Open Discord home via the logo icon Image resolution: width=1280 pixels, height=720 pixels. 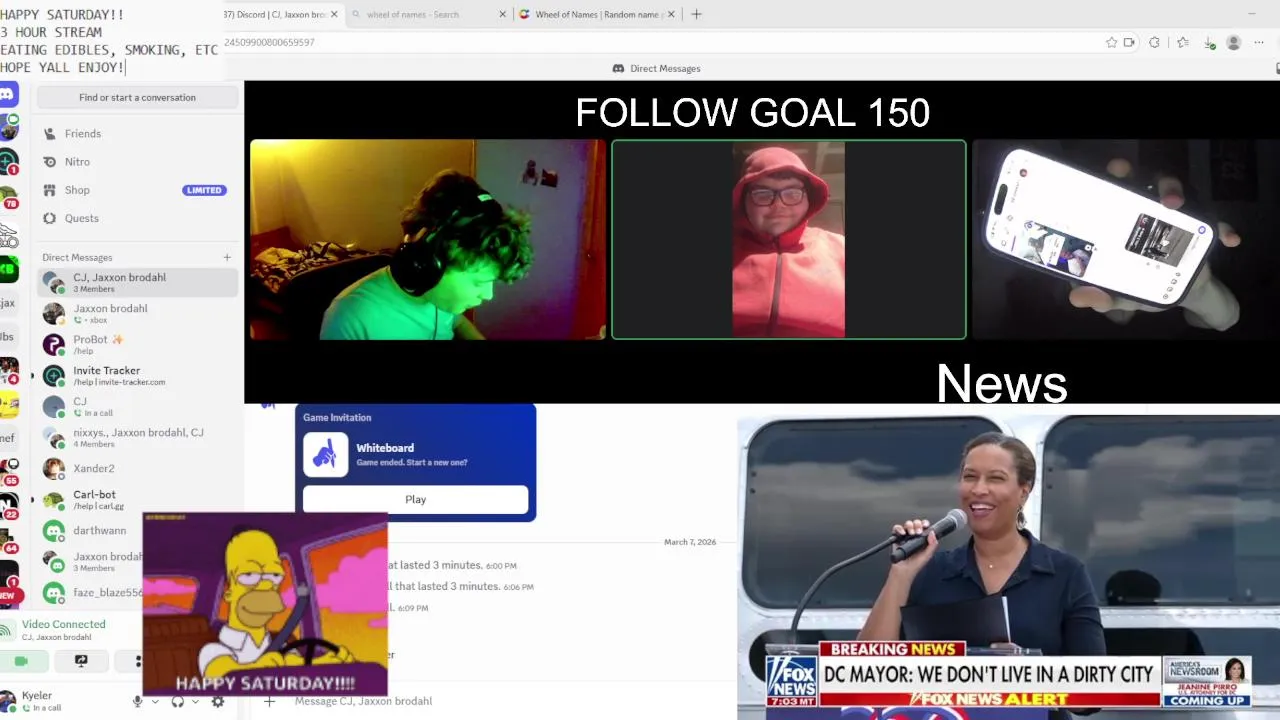click(x=7, y=95)
